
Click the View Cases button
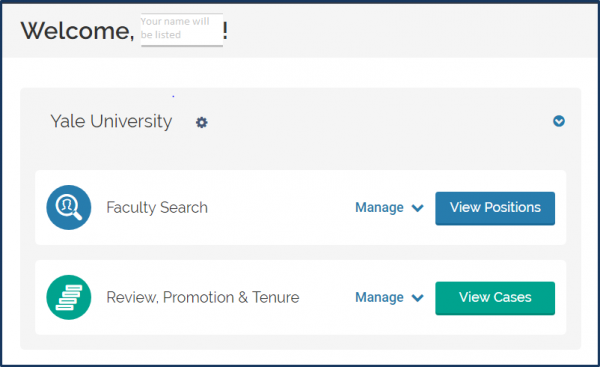[495, 298]
